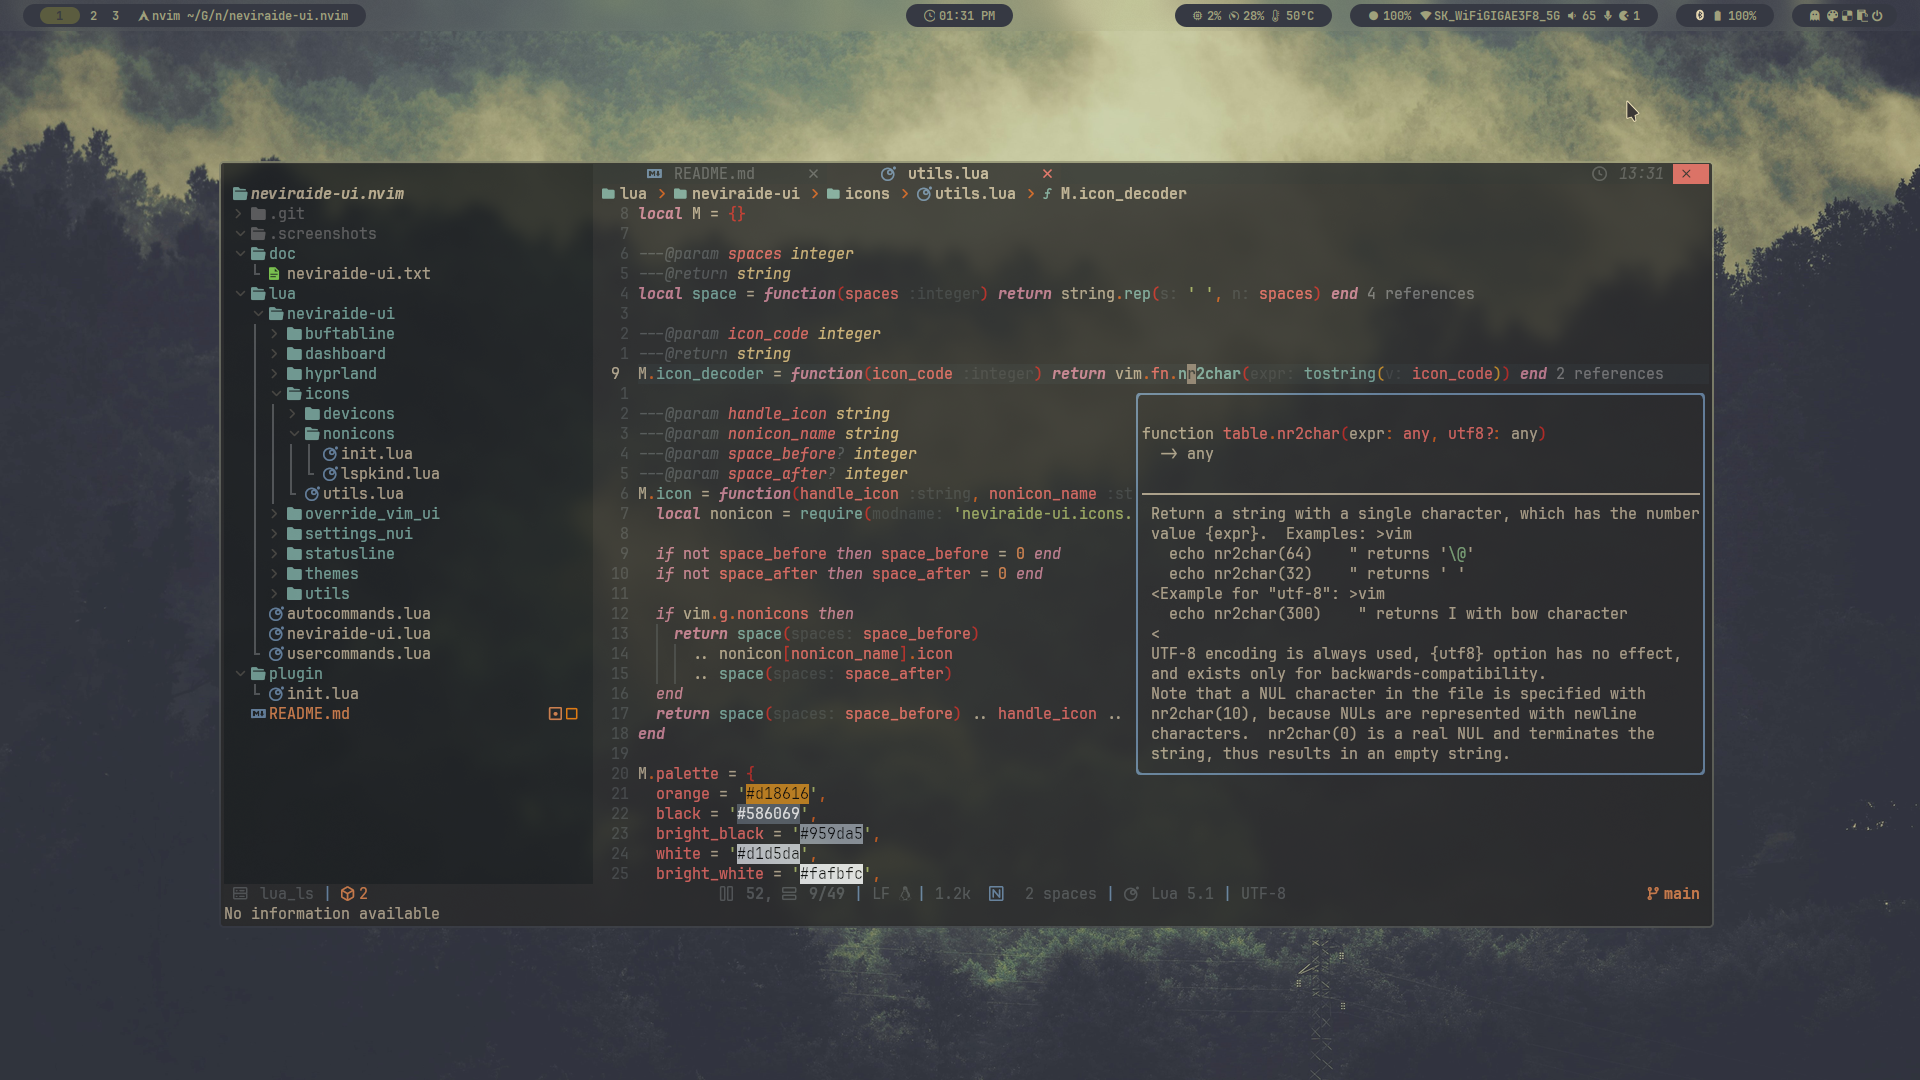Image resolution: width=1920 pixels, height=1080 pixels.
Task: Click the icons breadcrumb segment
Action: point(866,194)
